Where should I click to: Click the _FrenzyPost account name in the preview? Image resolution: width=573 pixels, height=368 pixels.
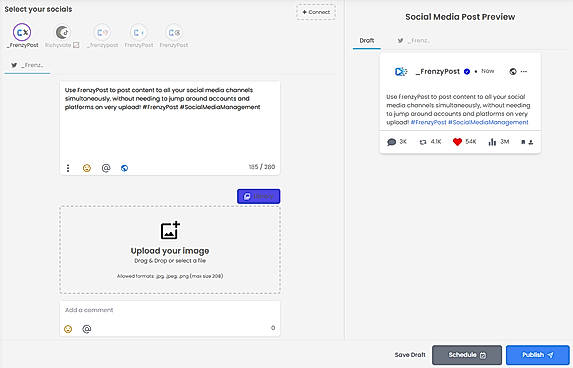point(437,72)
